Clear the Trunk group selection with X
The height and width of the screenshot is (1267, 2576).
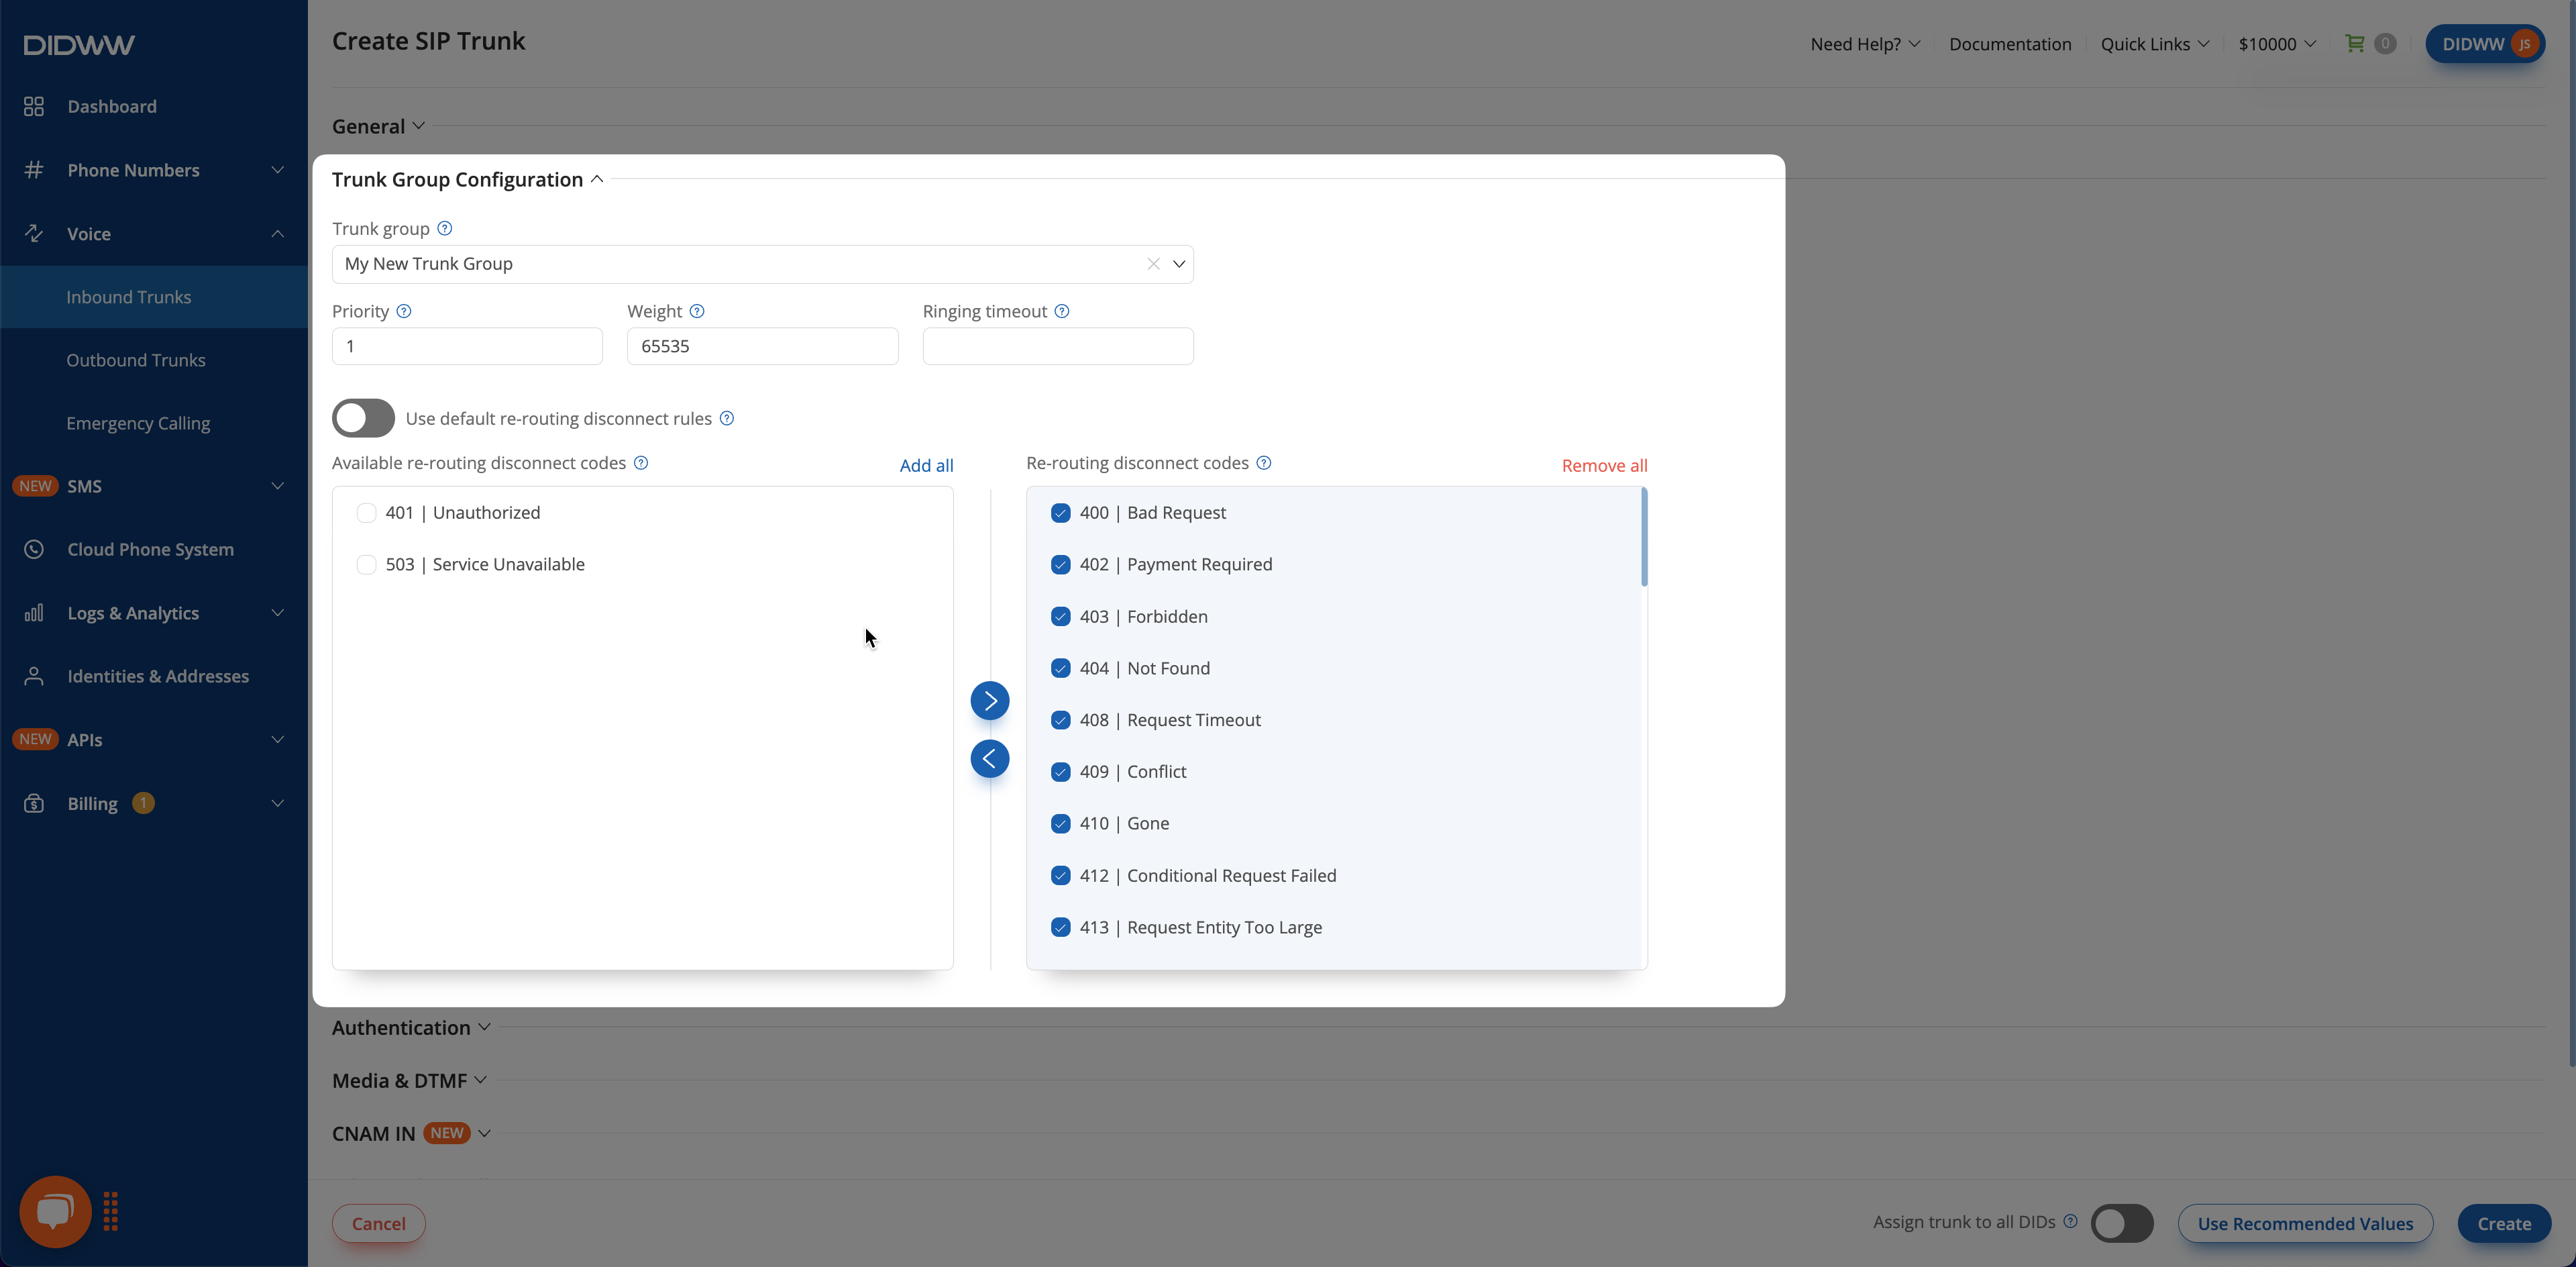1153,264
